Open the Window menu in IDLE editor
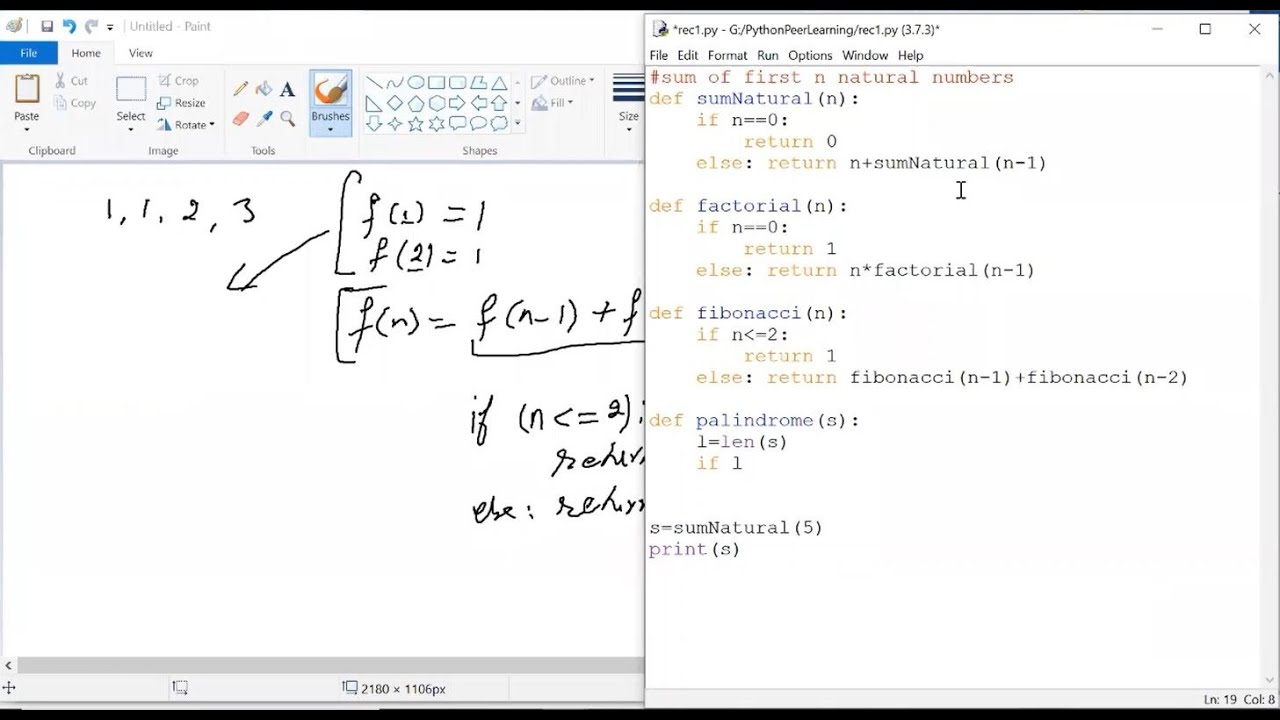Image resolution: width=1280 pixels, height=720 pixels. pos(865,55)
